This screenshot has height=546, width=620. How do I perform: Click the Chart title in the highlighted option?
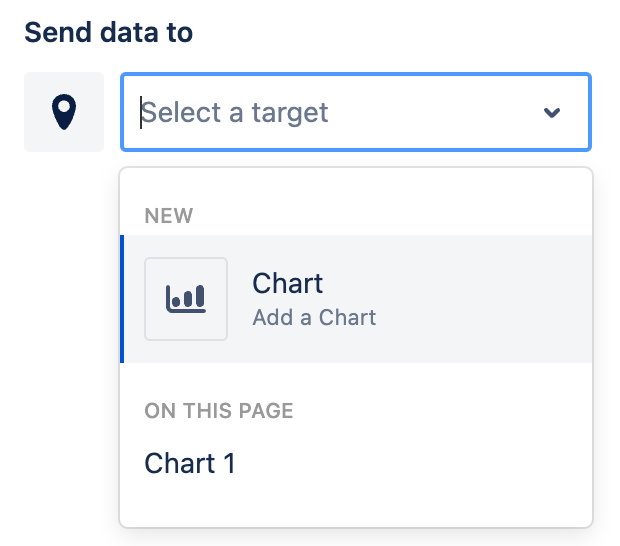coord(288,284)
